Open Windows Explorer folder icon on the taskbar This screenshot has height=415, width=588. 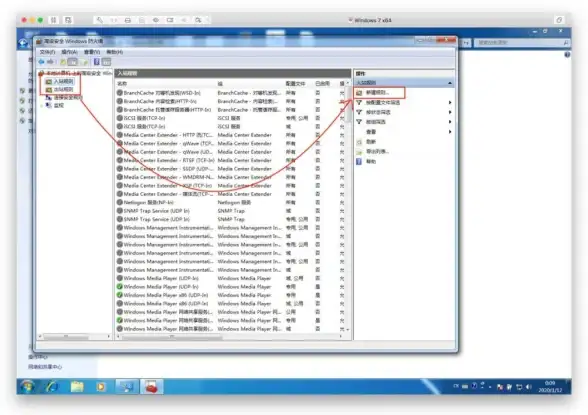[x=77, y=386]
